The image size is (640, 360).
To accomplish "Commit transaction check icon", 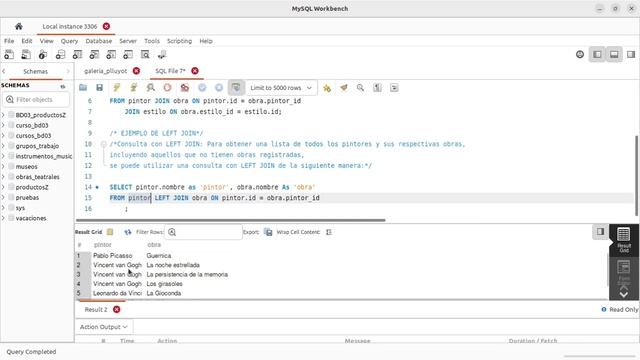I will click(202, 88).
